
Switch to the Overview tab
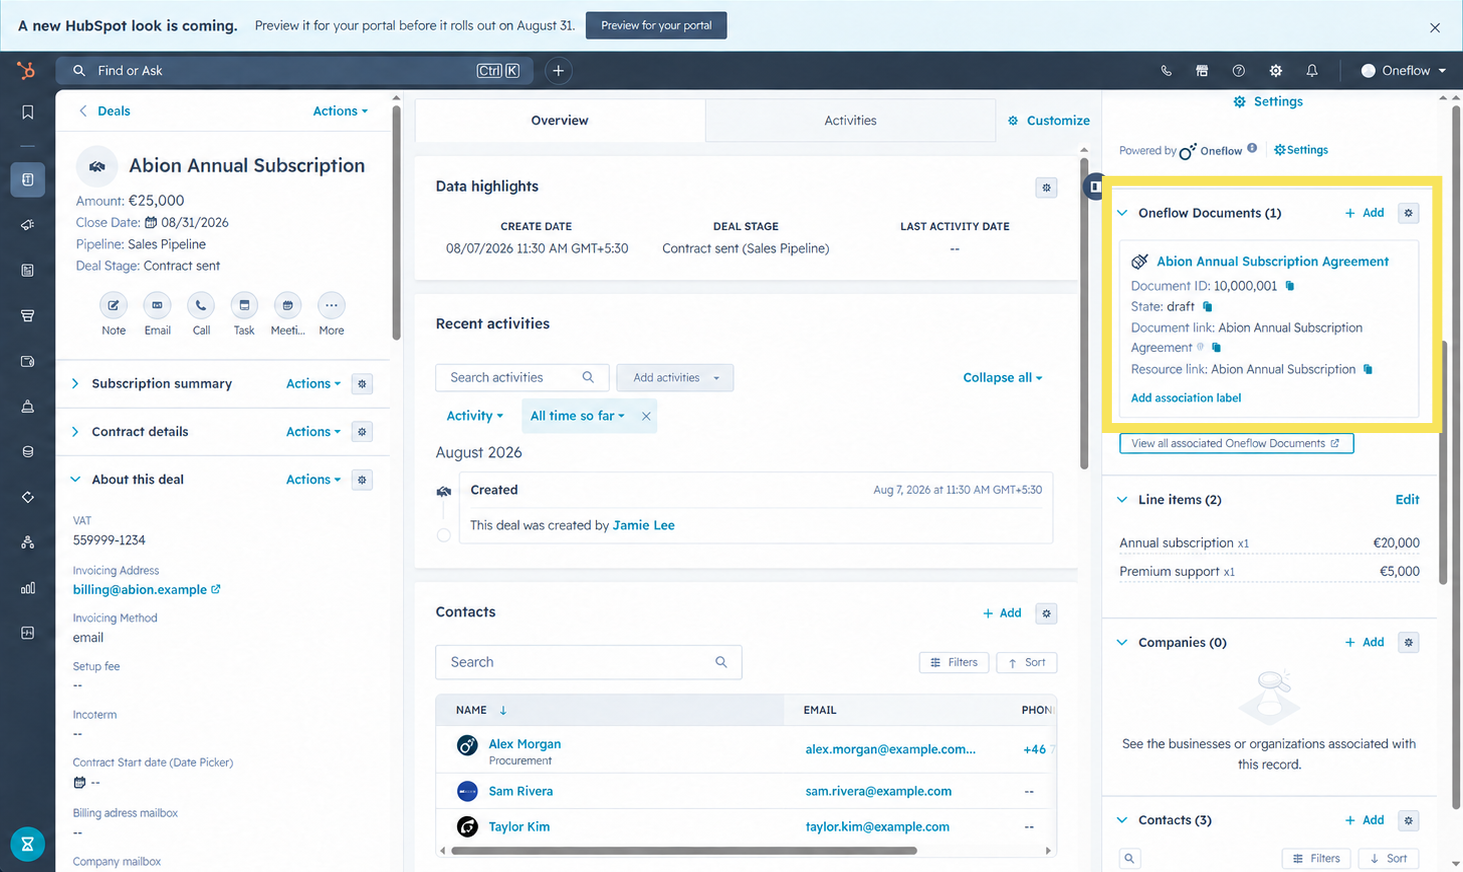560,120
